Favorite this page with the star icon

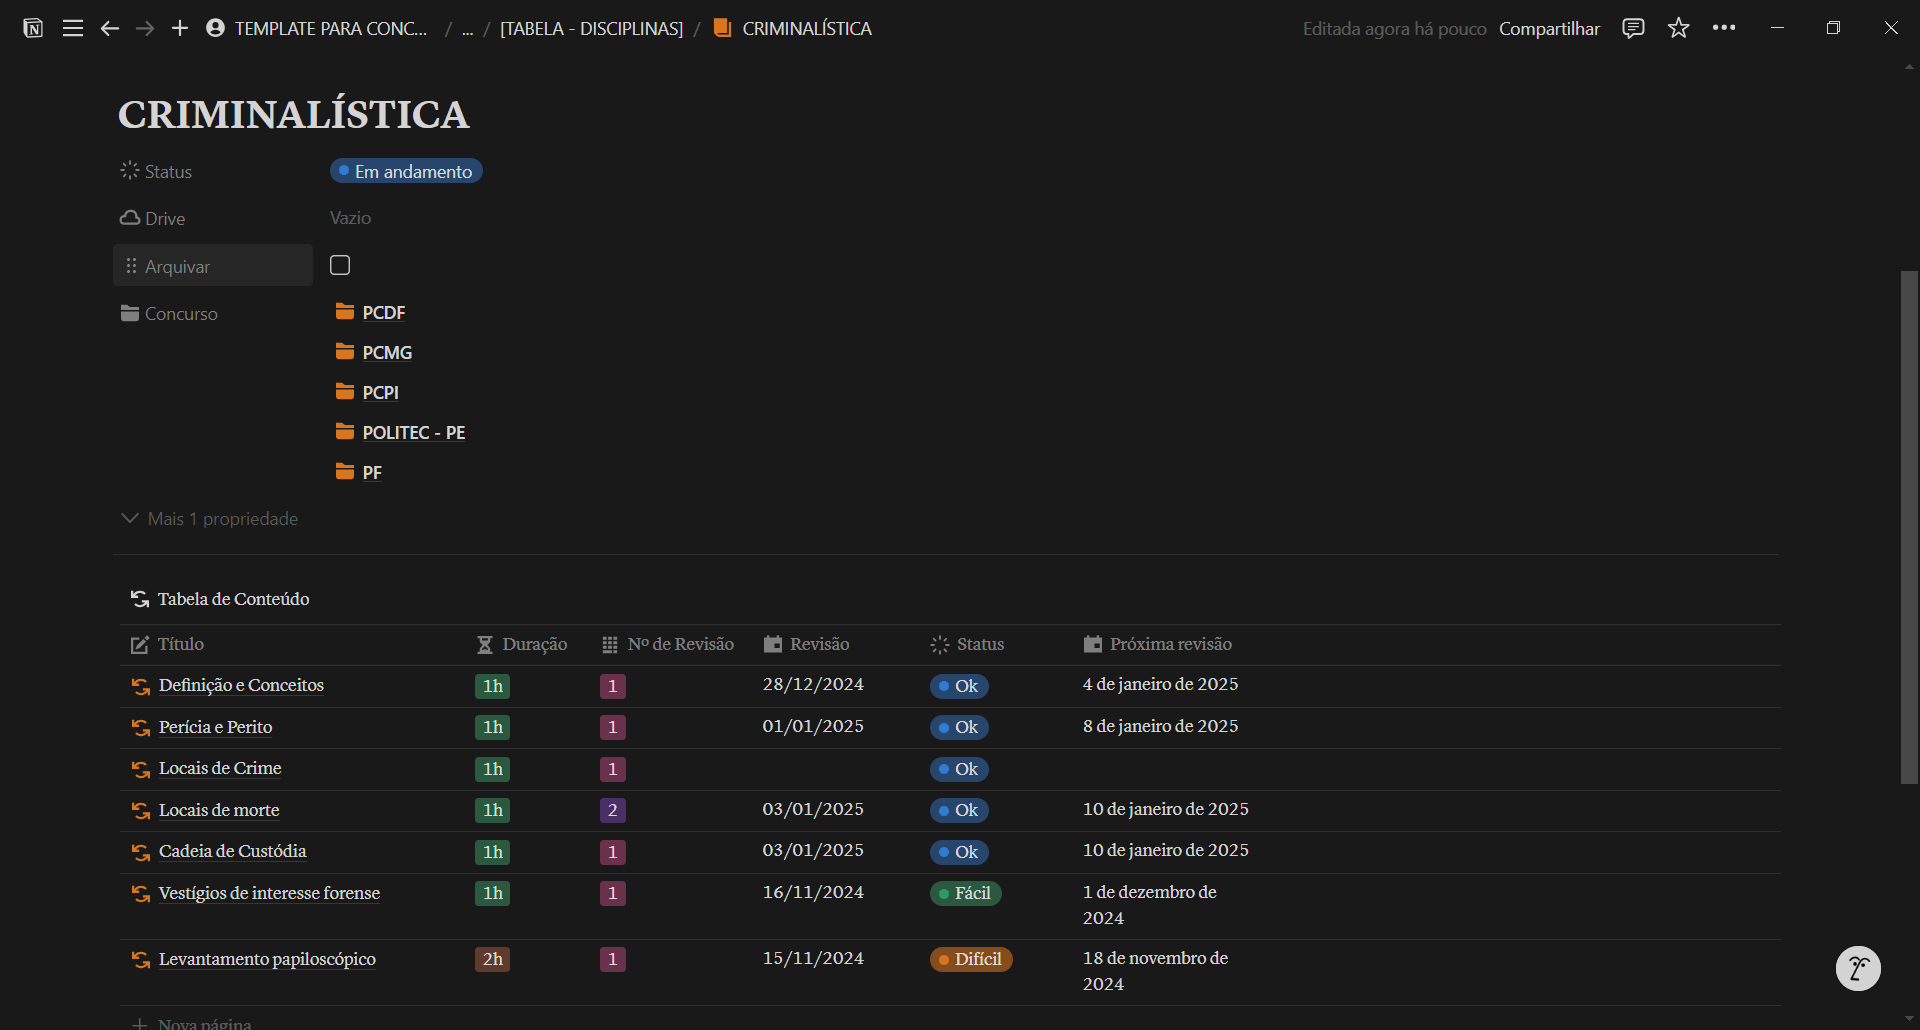(x=1678, y=28)
